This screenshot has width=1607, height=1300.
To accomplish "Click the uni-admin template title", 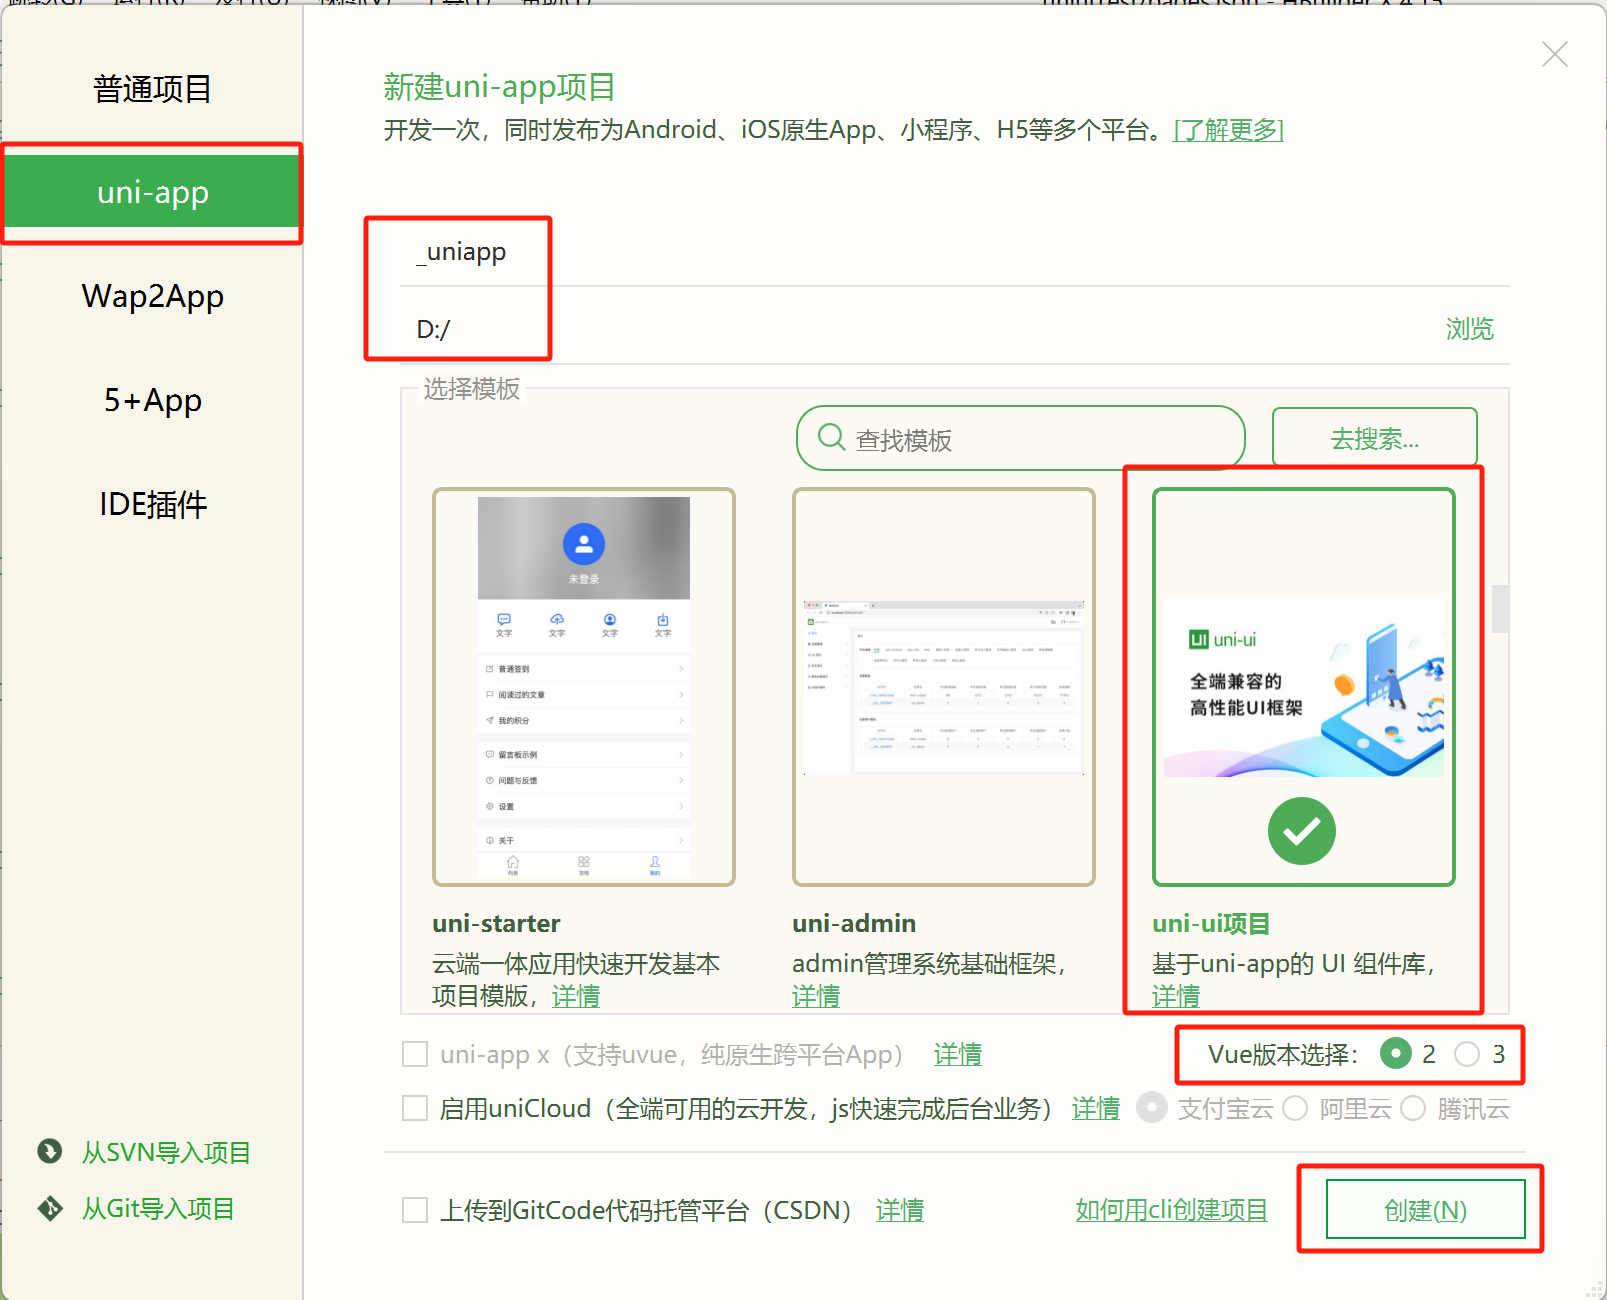I will 854,923.
